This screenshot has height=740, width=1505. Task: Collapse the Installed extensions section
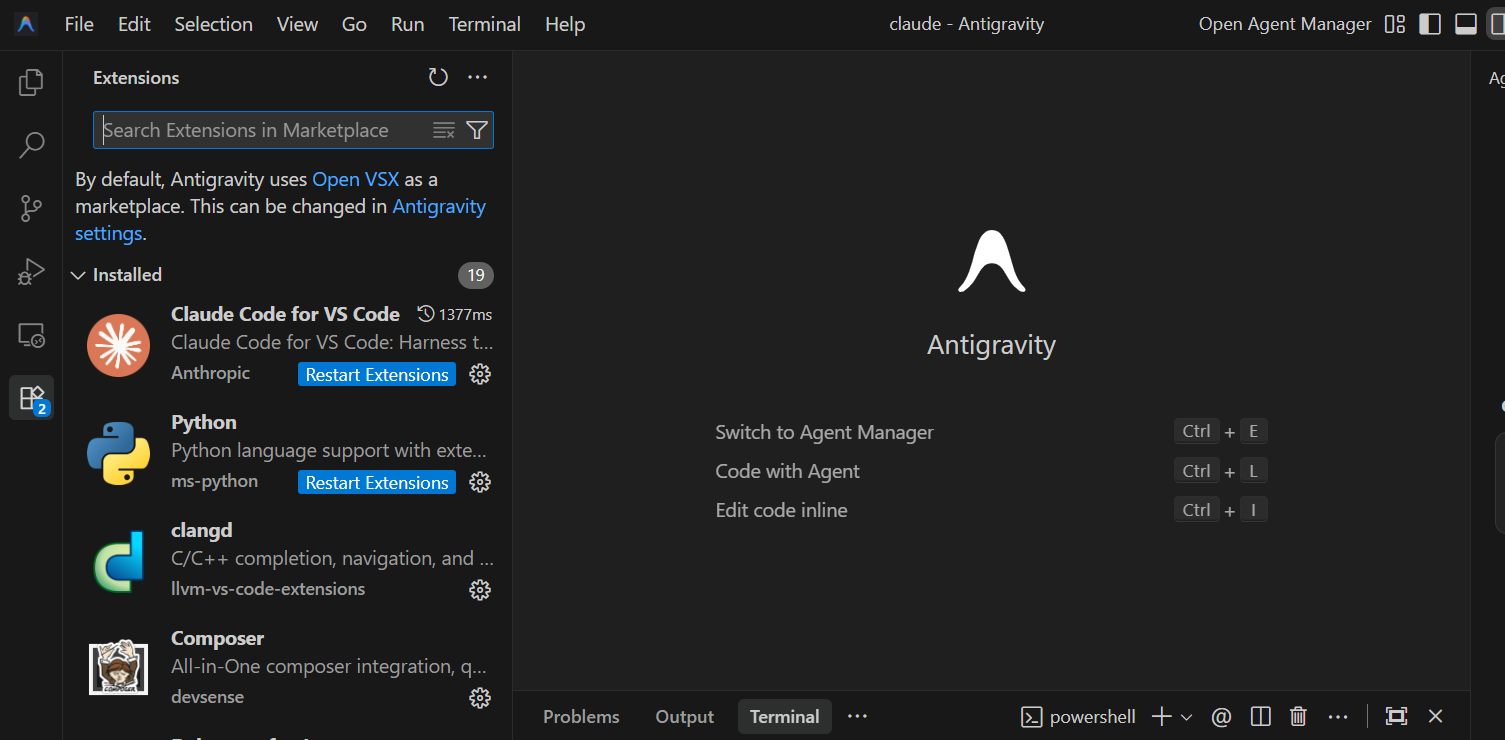coord(78,274)
